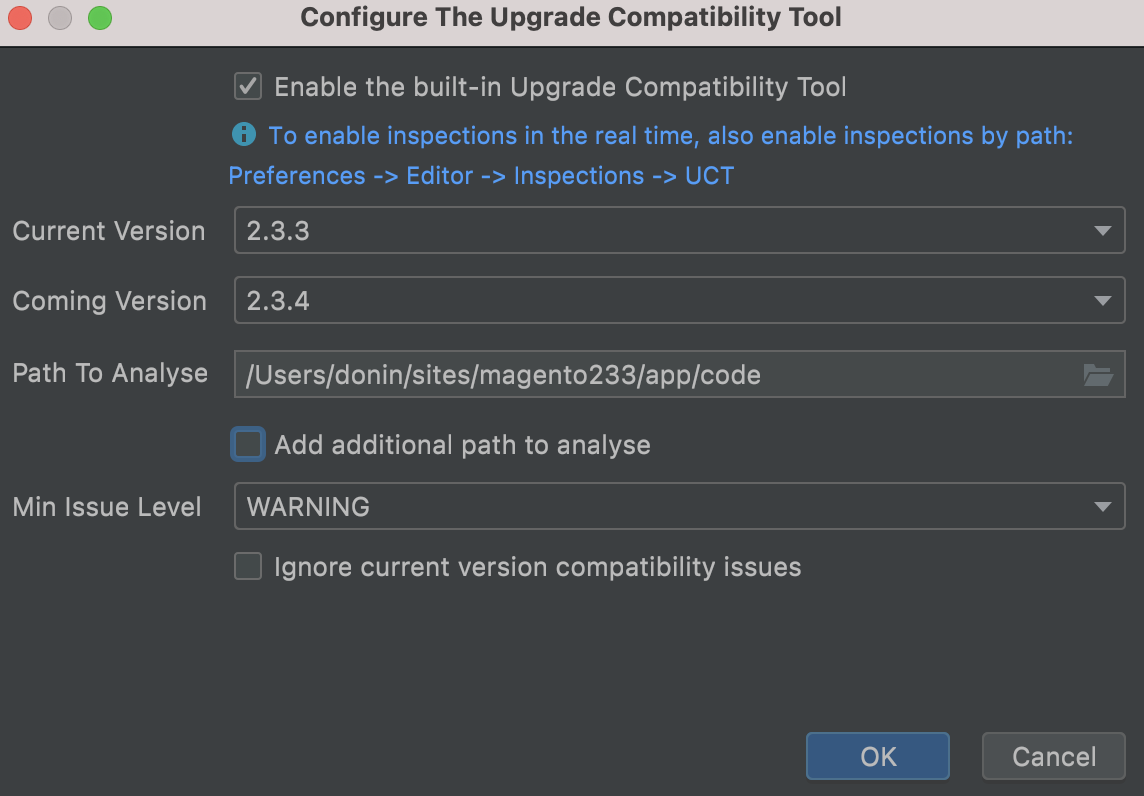The width and height of the screenshot is (1144, 796).
Task: Click the blue info icon
Action: [243, 134]
